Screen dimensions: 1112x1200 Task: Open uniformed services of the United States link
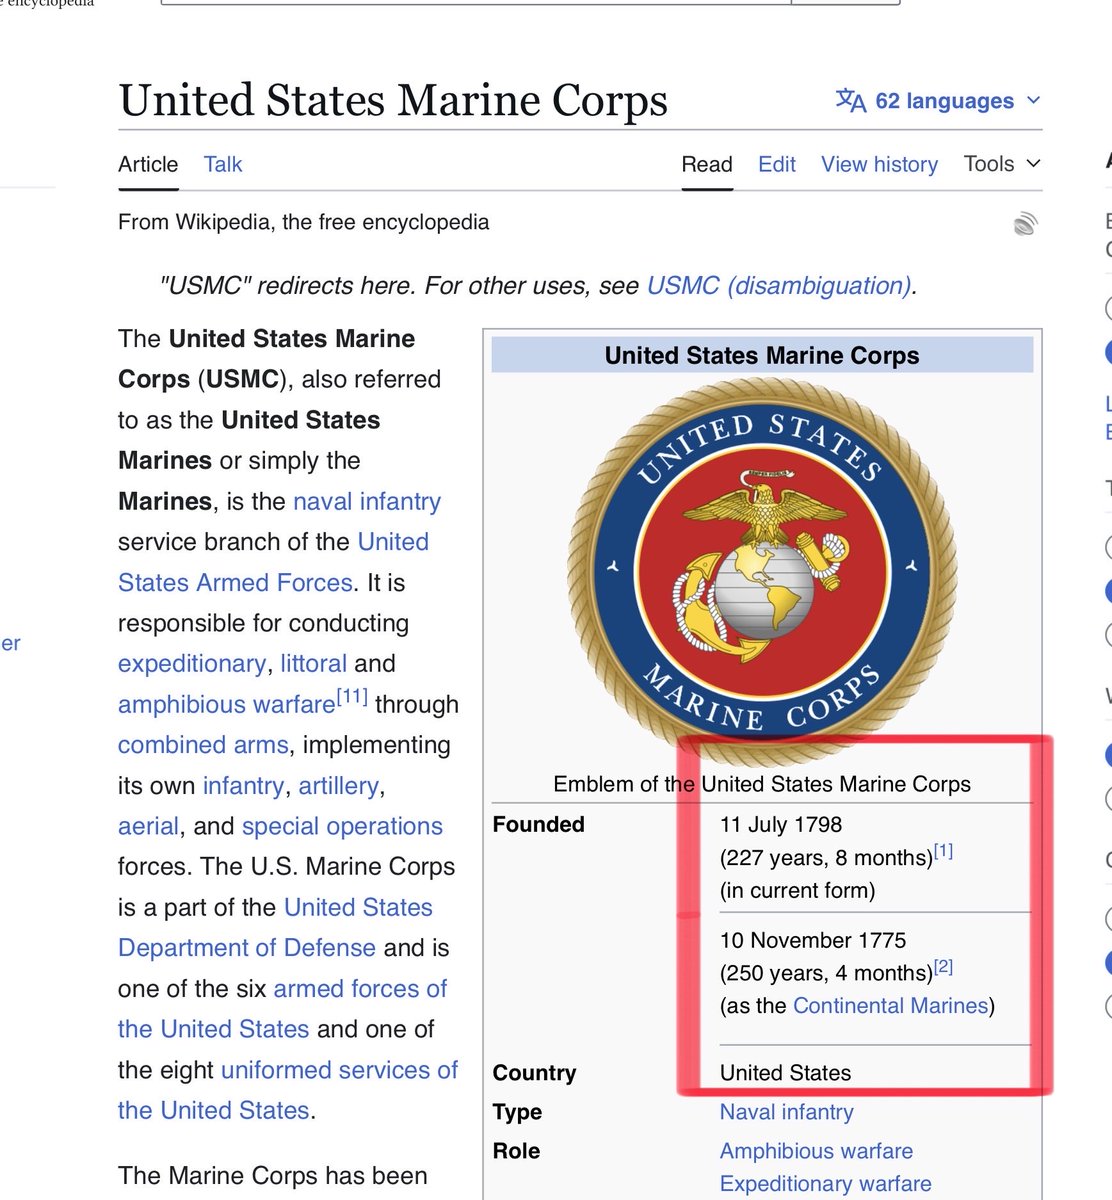coord(287,1090)
